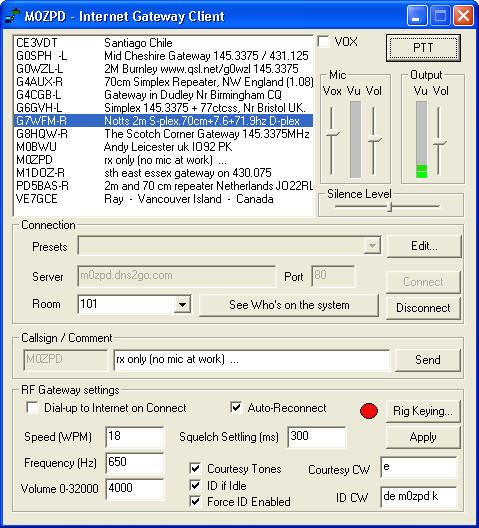This screenshot has width=479, height=528.
Task: Click the Squelch Settling (ms) field
Action: point(317,437)
